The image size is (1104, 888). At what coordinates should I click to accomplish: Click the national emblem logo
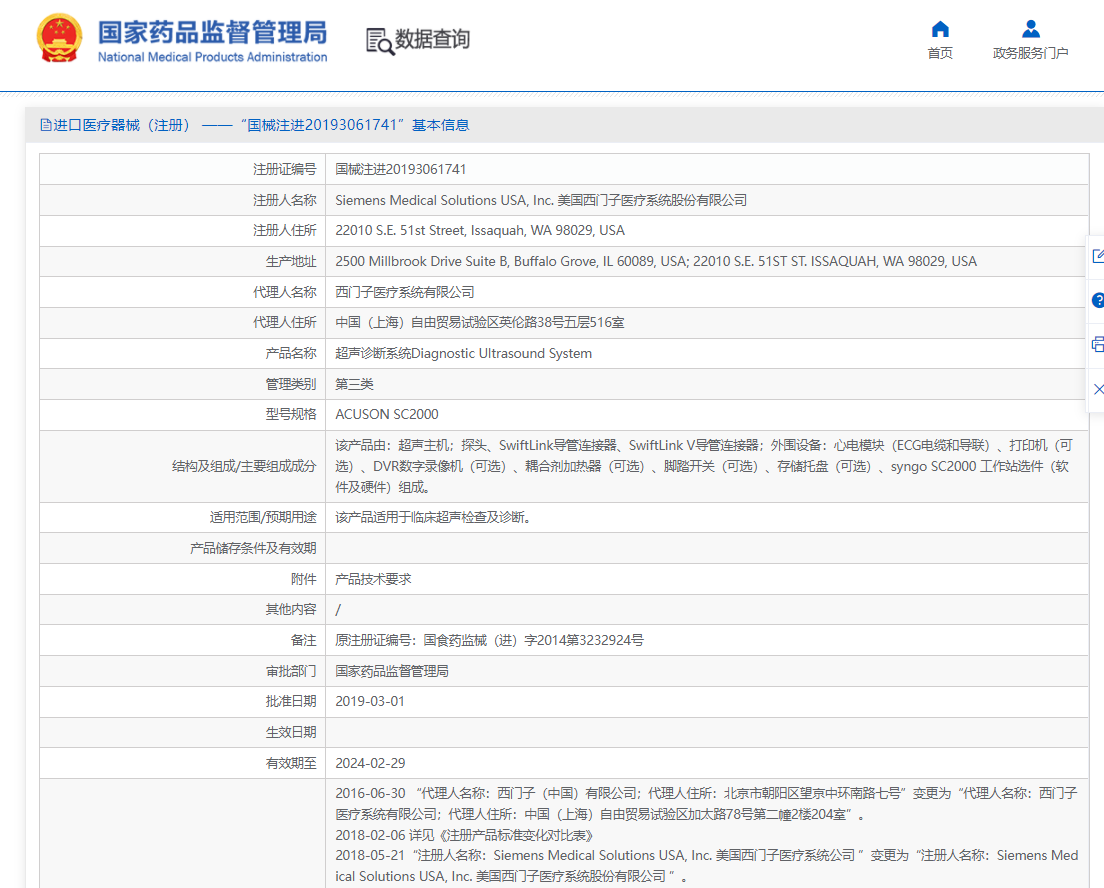pos(59,38)
